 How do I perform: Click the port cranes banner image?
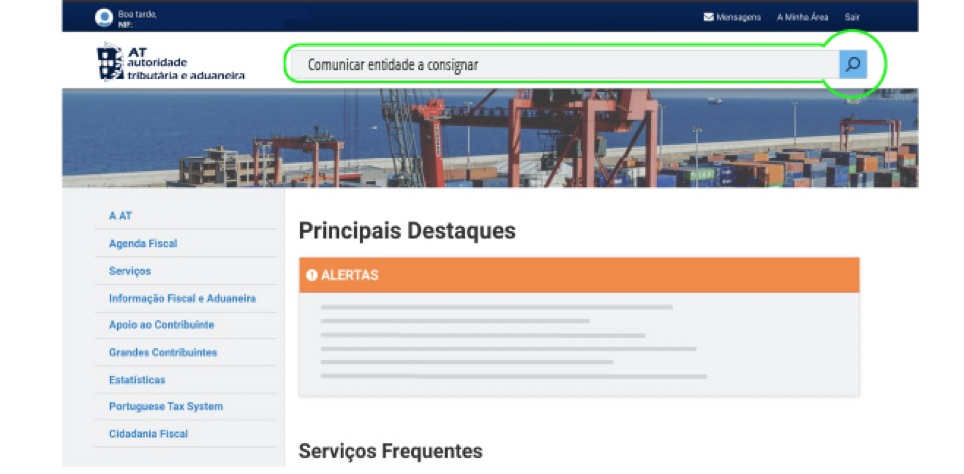click(x=490, y=138)
